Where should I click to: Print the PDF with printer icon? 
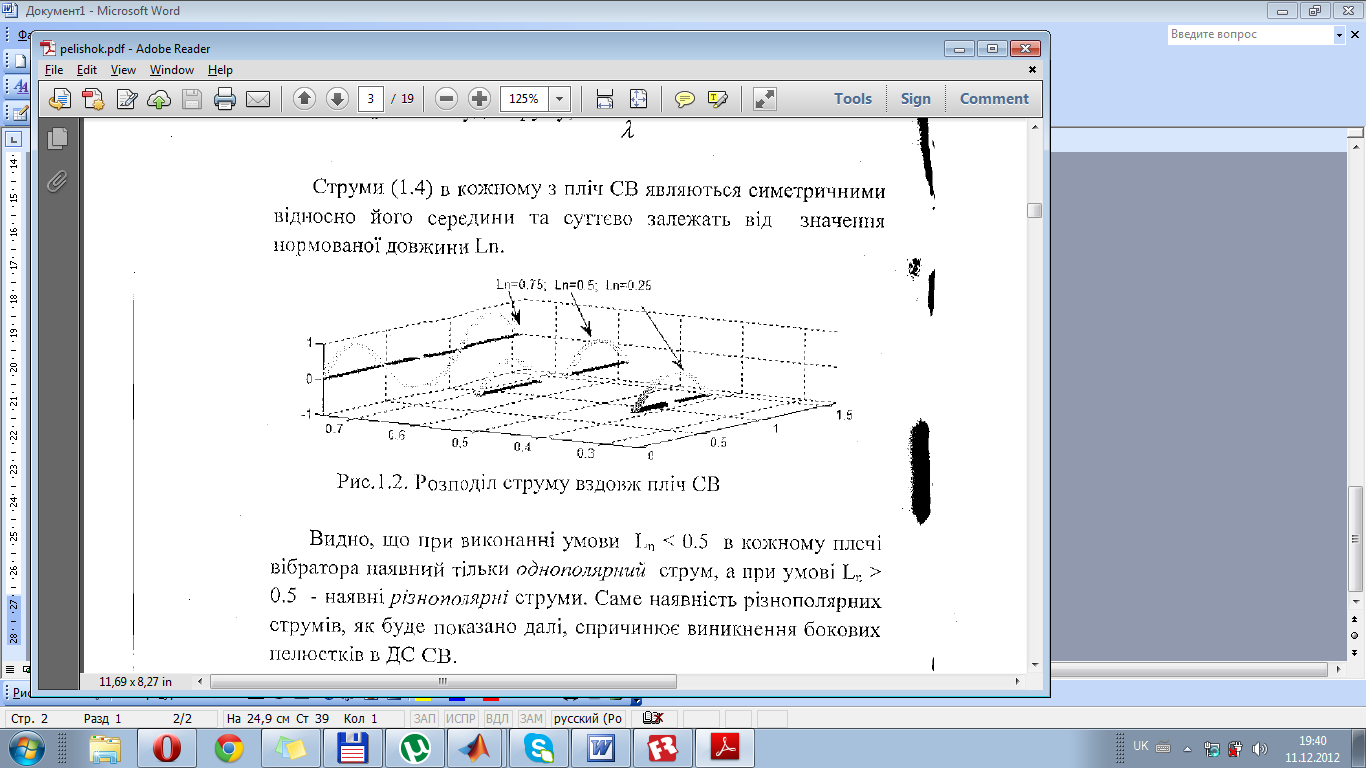225,99
